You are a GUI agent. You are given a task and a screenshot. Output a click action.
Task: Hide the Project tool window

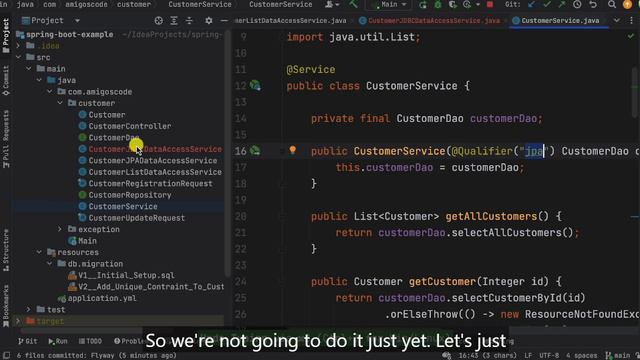pos(224,20)
